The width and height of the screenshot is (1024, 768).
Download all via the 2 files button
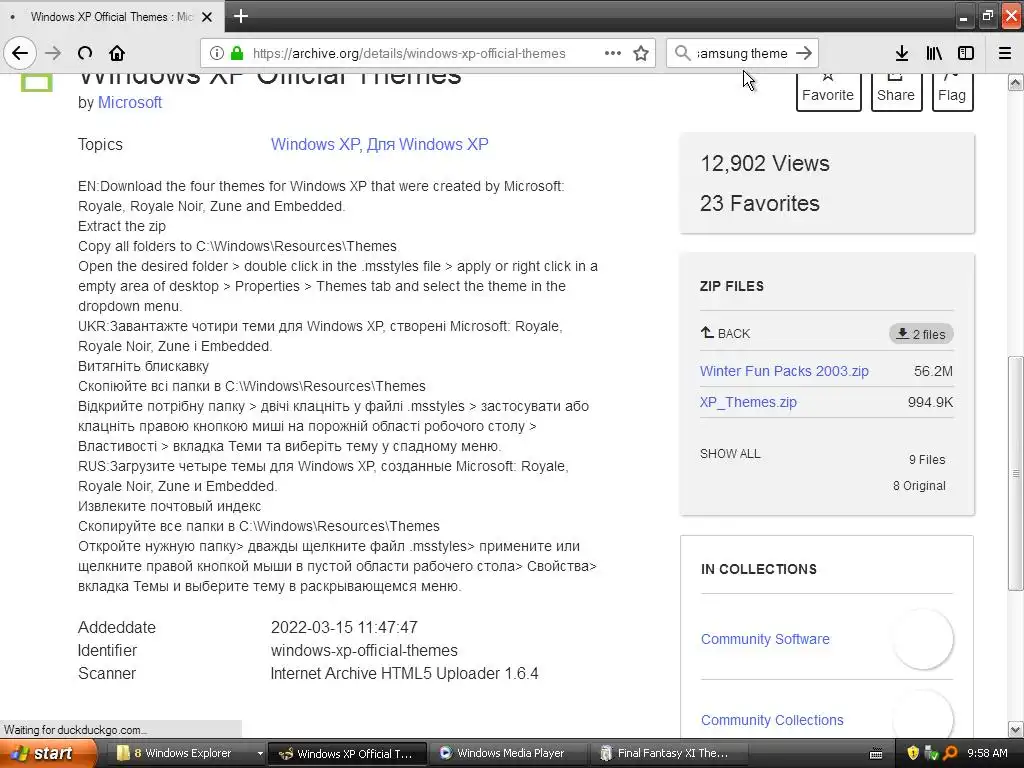(x=921, y=334)
